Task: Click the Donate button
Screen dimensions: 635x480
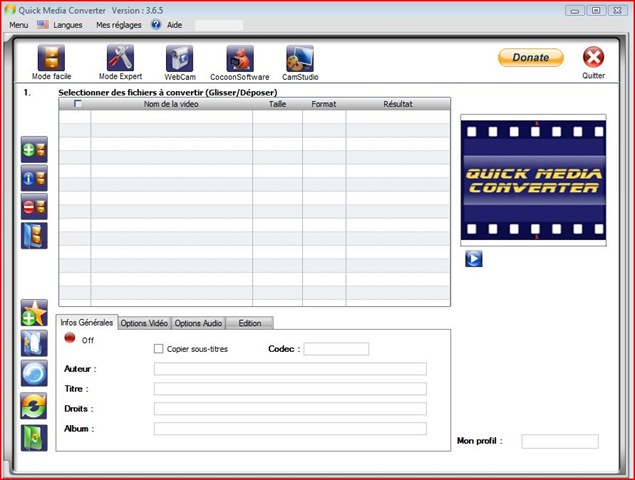Action: [531, 58]
